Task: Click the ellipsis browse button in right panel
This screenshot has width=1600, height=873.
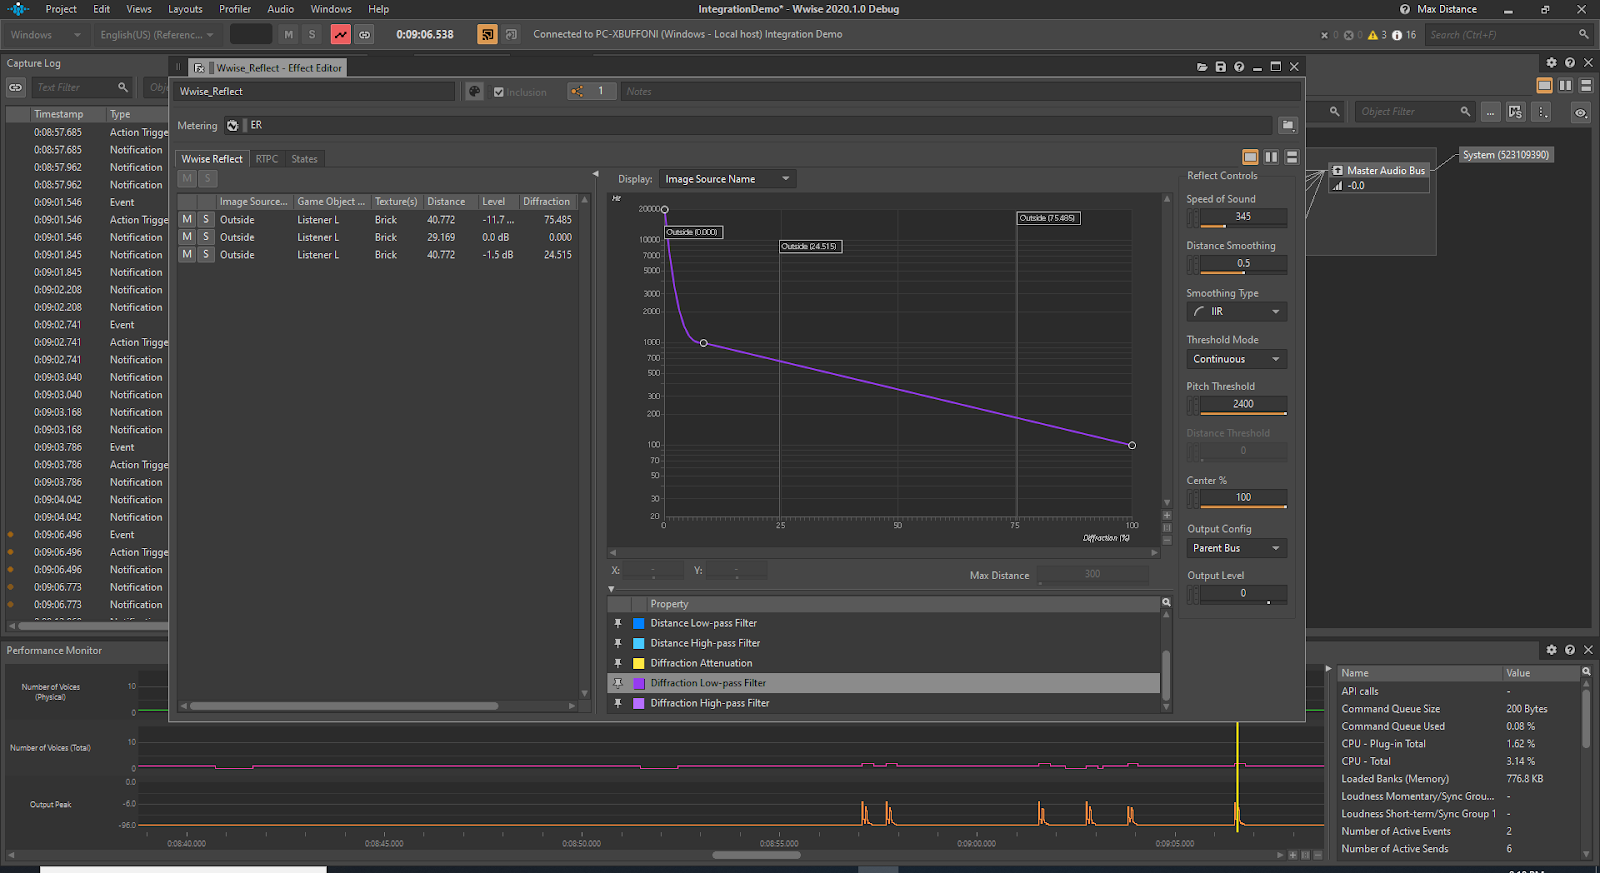Action: click(x=1491, y=112)
